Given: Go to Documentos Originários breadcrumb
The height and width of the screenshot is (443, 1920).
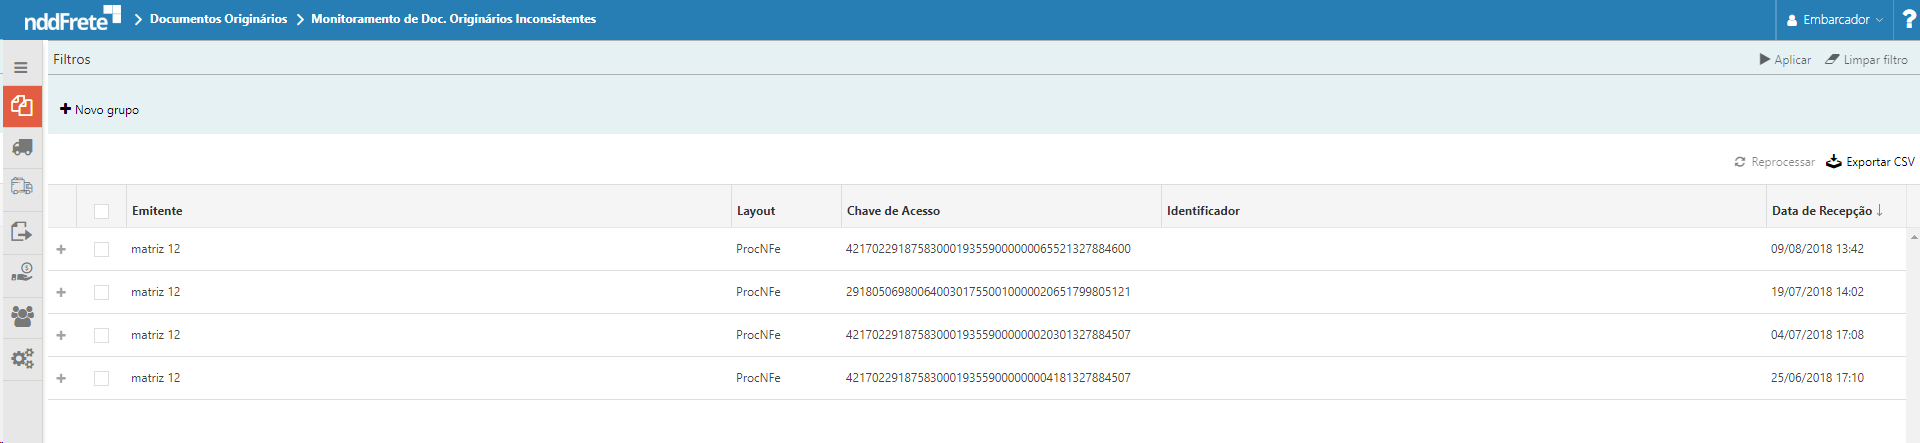Looking at the screenshot, I should tap(218, 19).
